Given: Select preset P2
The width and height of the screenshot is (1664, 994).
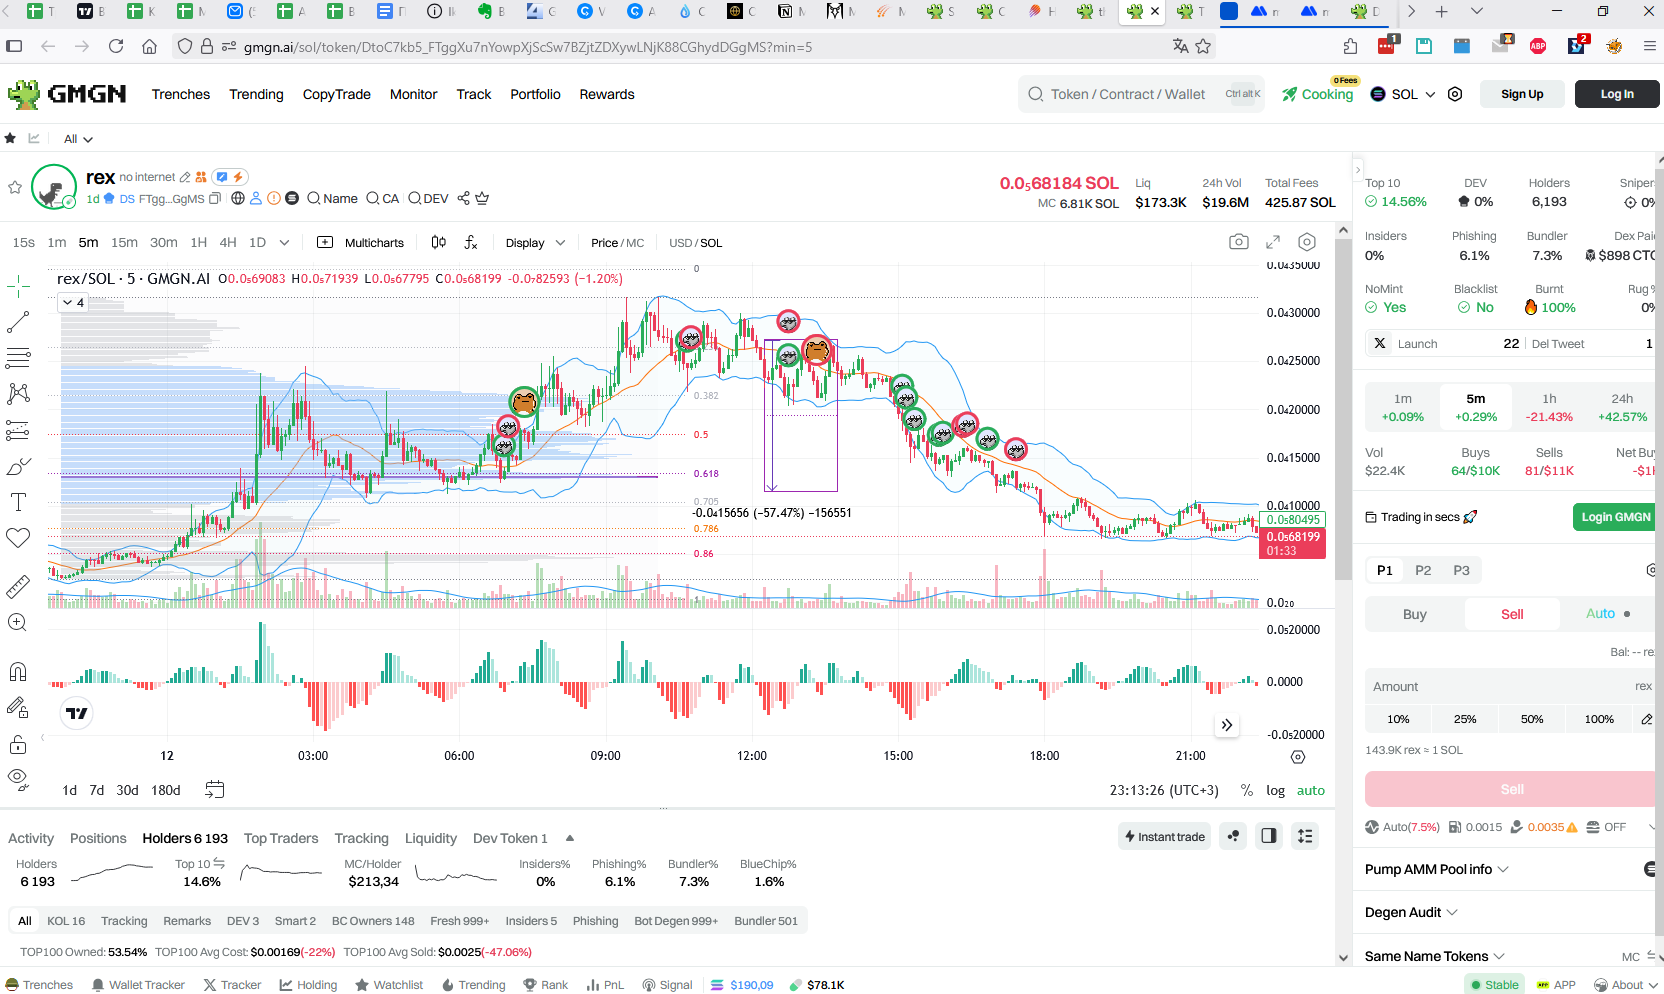Looking at the screenshot, I should pyautogui.click(x=1423, y=570).
